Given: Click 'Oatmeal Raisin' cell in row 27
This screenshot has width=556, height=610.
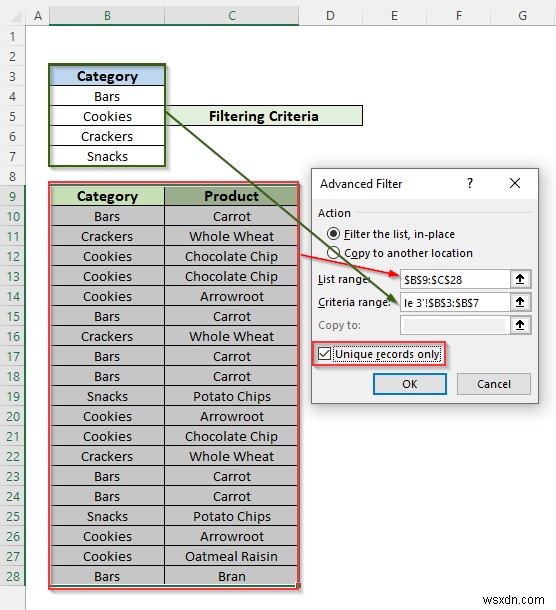Looking at the screenshot, I should point(232,556).
